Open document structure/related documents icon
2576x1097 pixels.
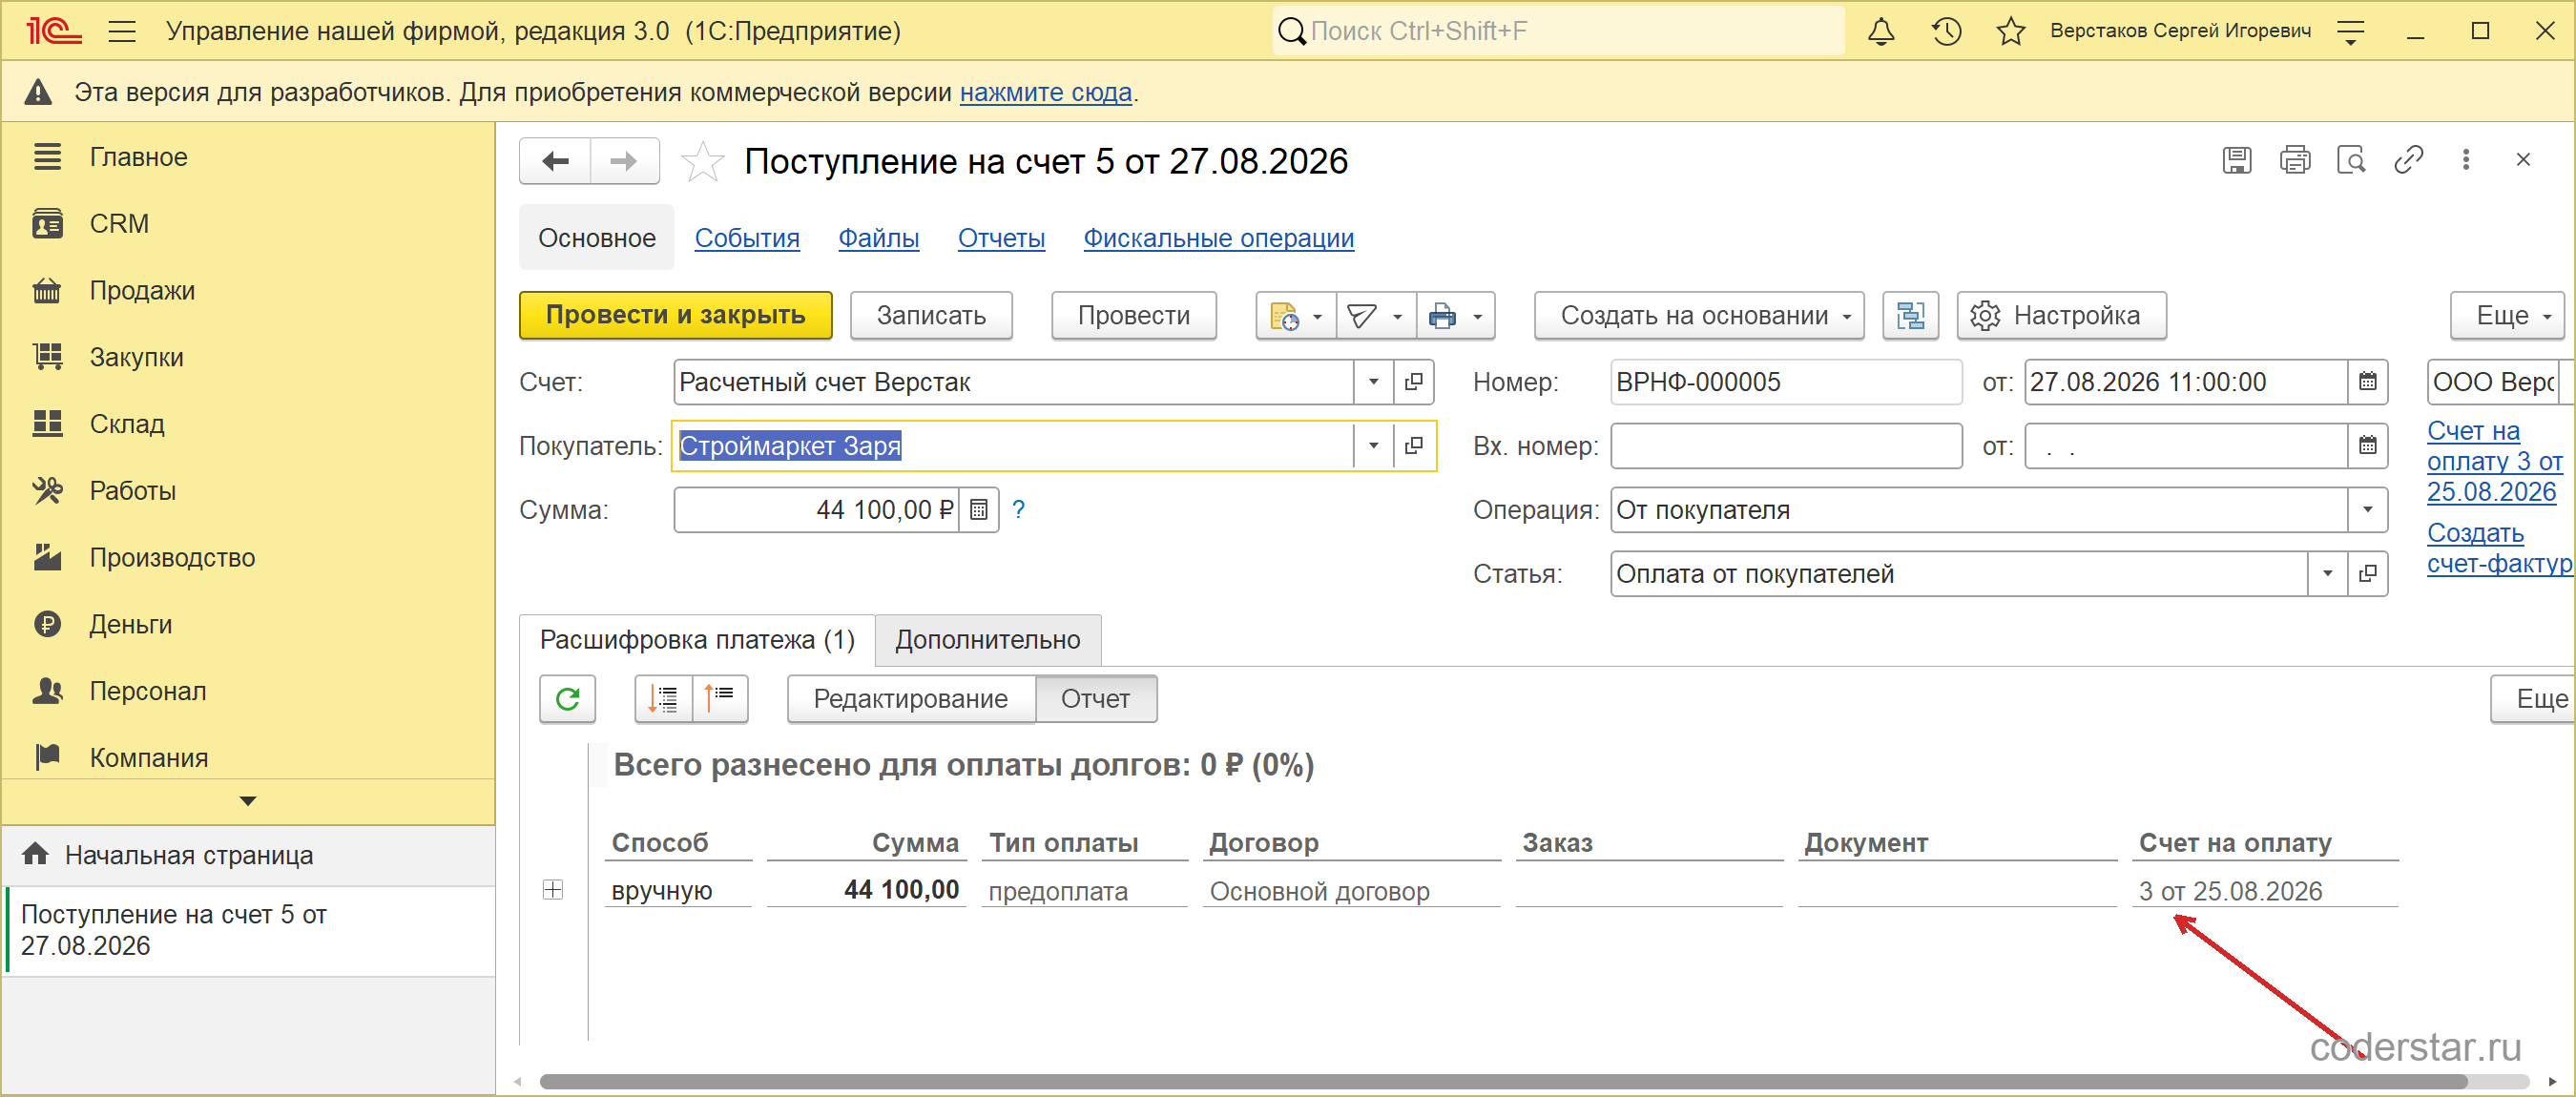1910,316
